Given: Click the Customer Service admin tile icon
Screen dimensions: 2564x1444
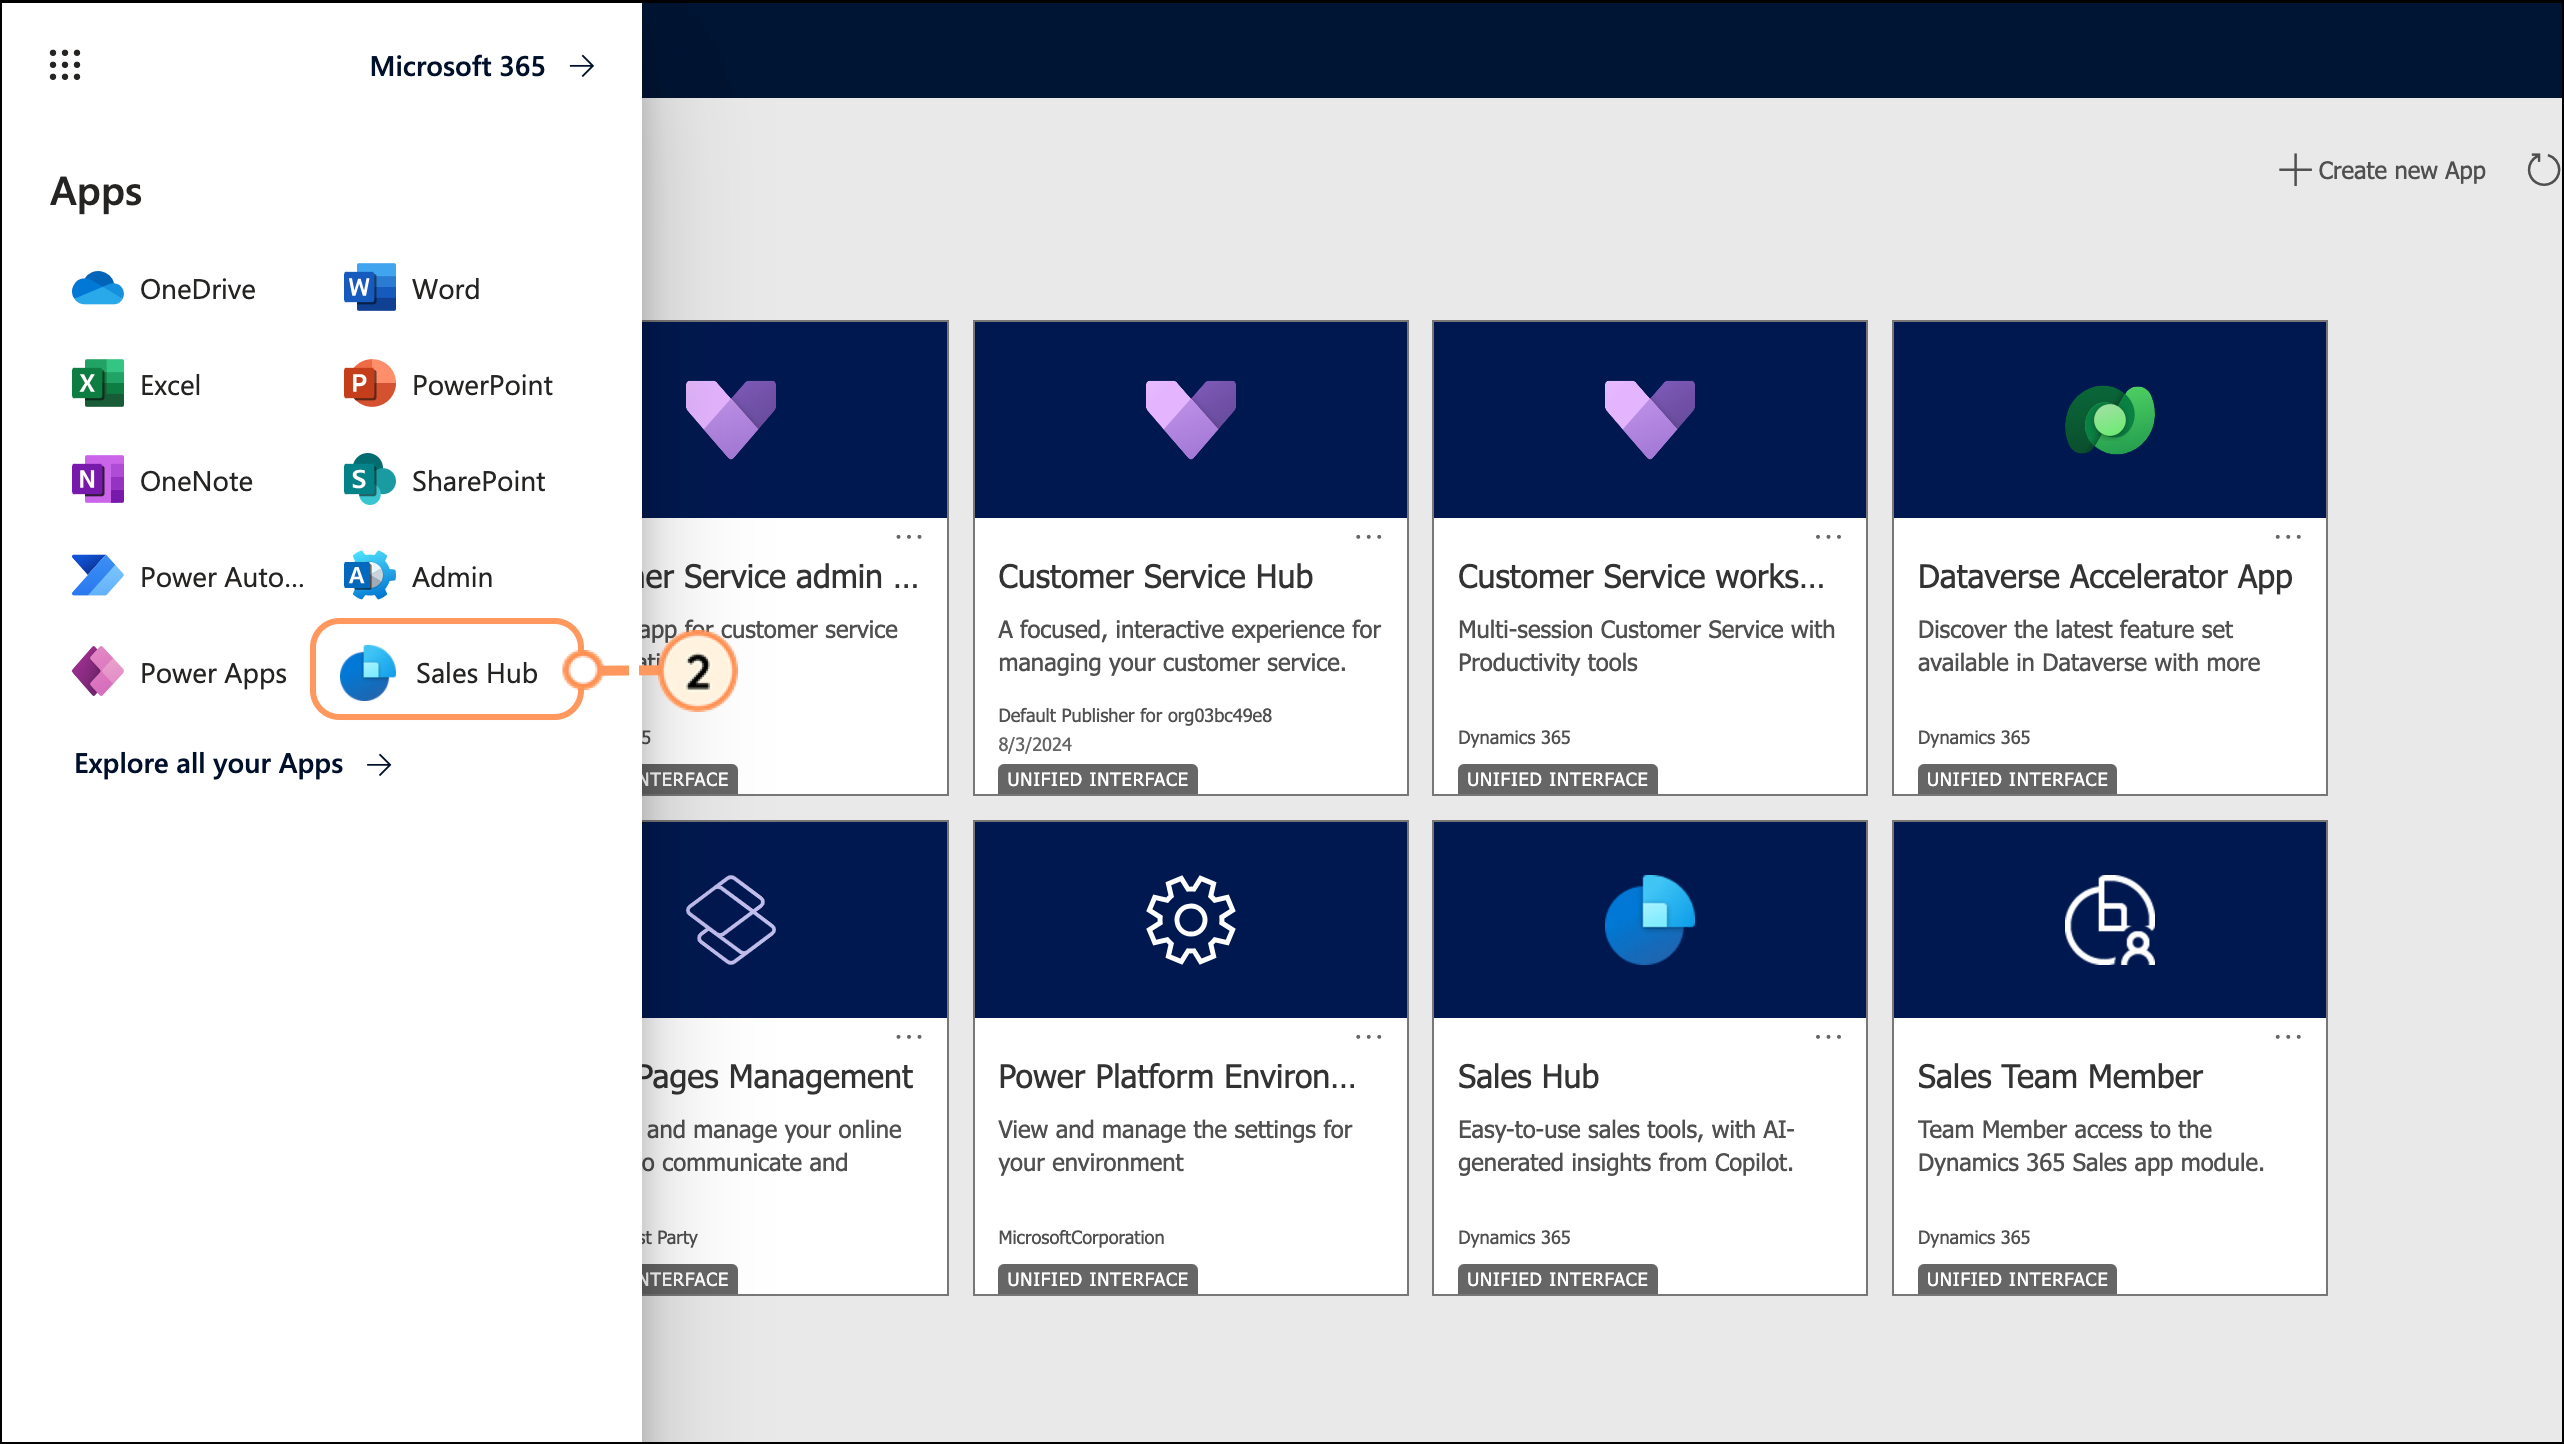Looking at the screenshot, I should [x=731, y=419].
